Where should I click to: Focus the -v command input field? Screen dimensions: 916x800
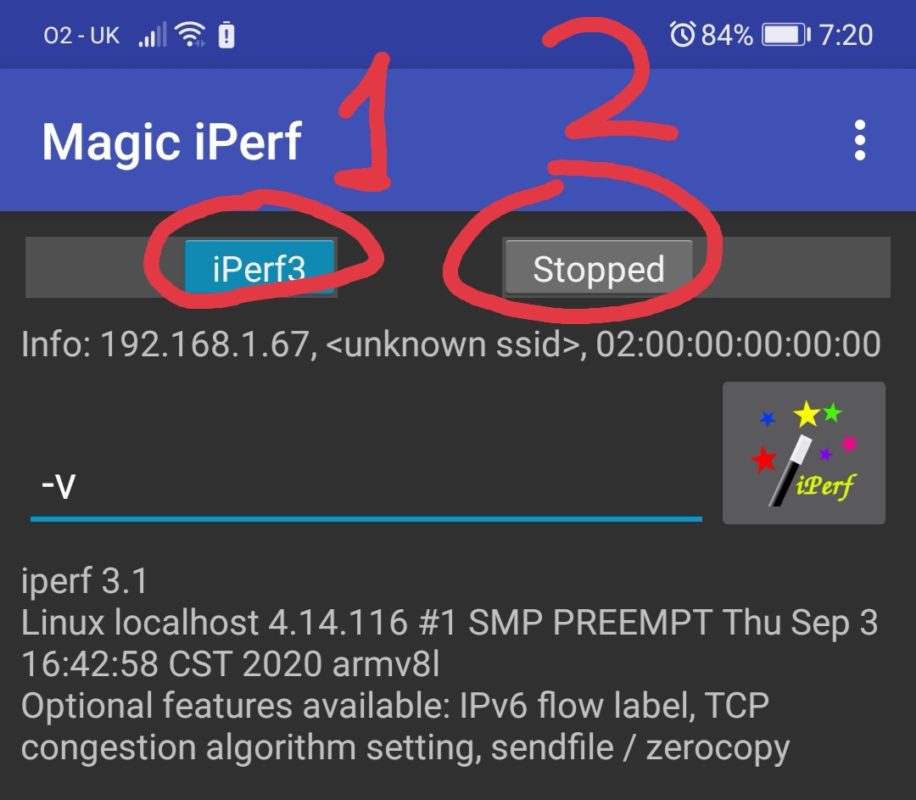tap(366, 485)
